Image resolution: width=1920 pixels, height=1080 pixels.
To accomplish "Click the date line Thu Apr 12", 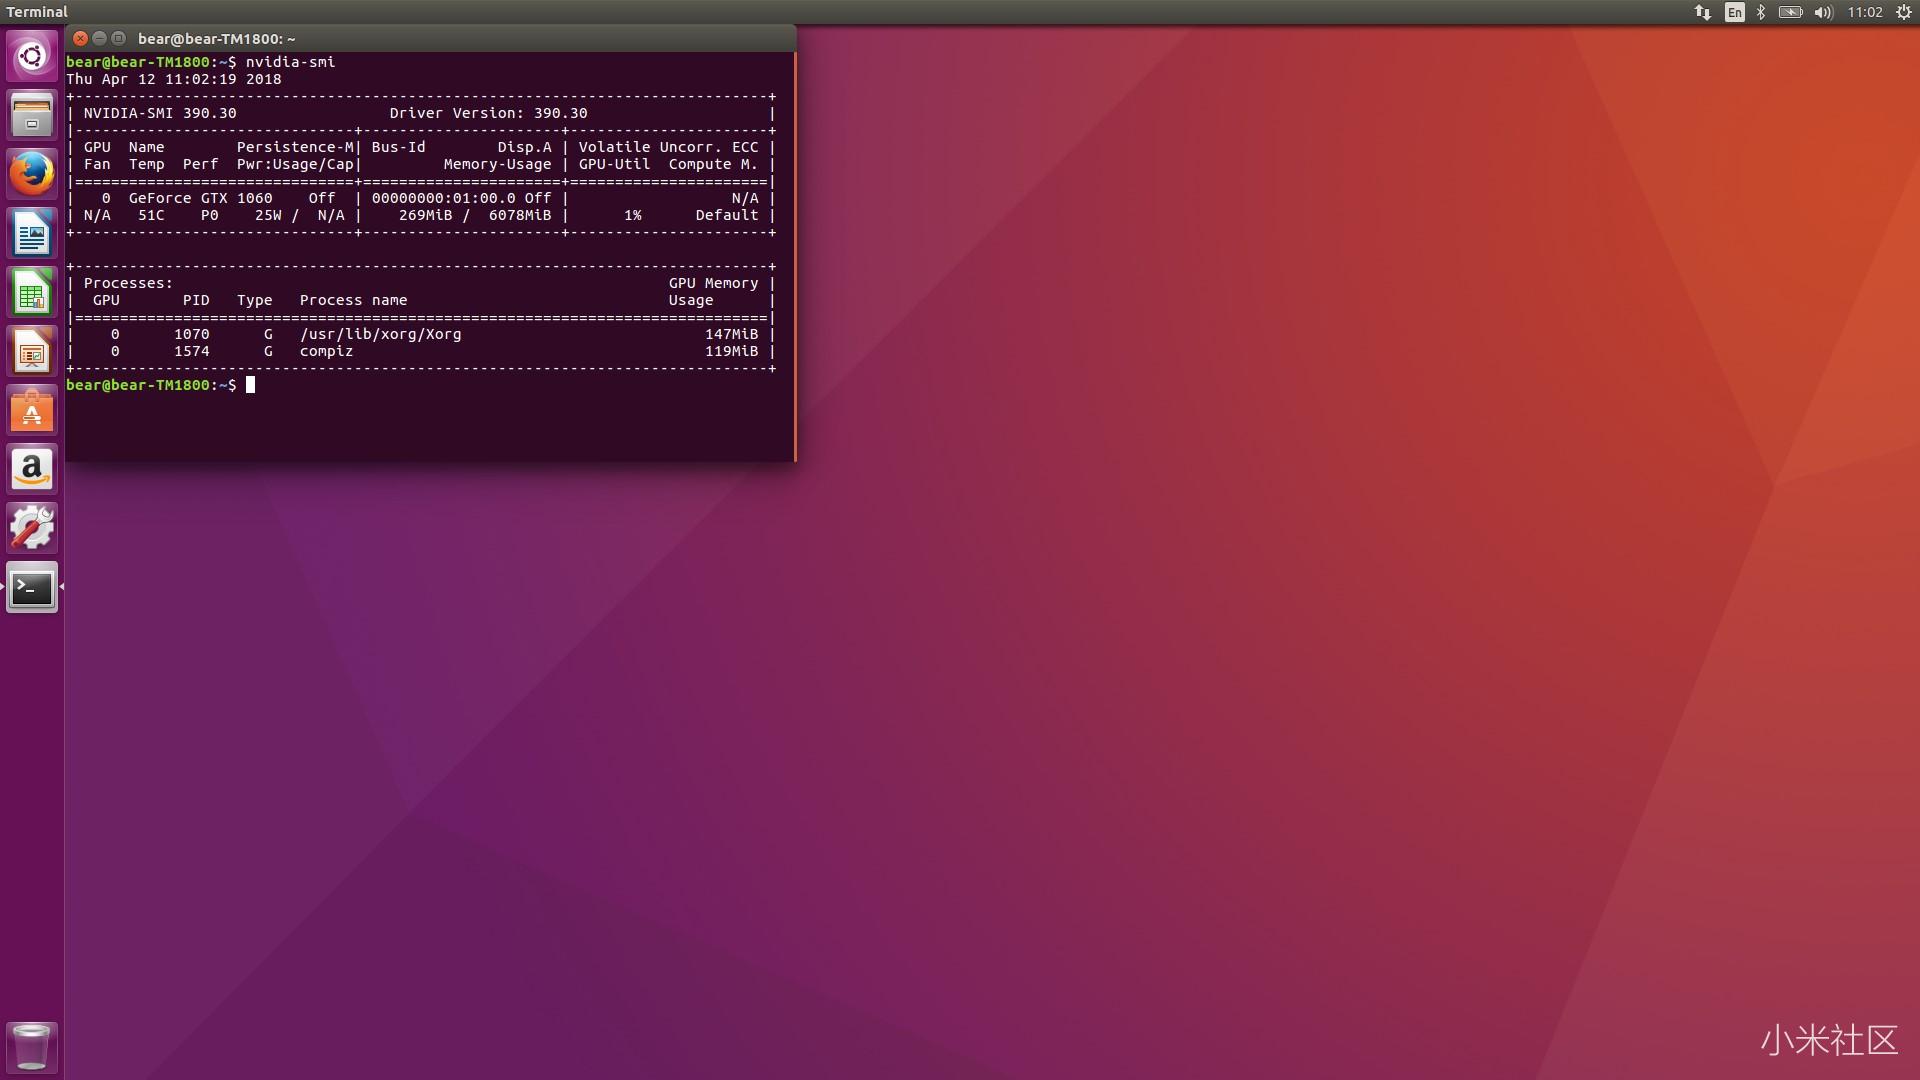I will [x=174, y=79].
